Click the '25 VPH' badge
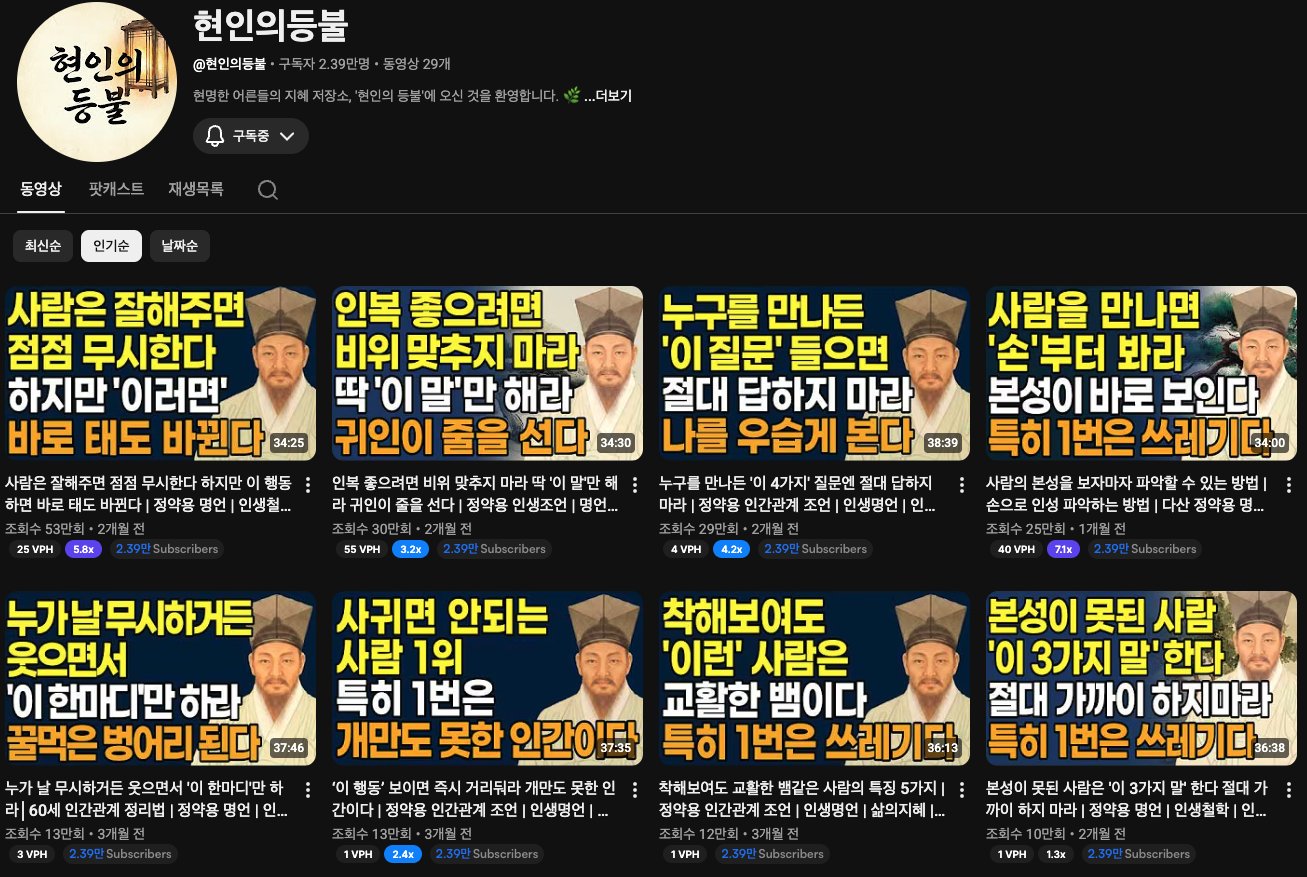The height and width of the screenshot is (877, 1307). point(33,549)
